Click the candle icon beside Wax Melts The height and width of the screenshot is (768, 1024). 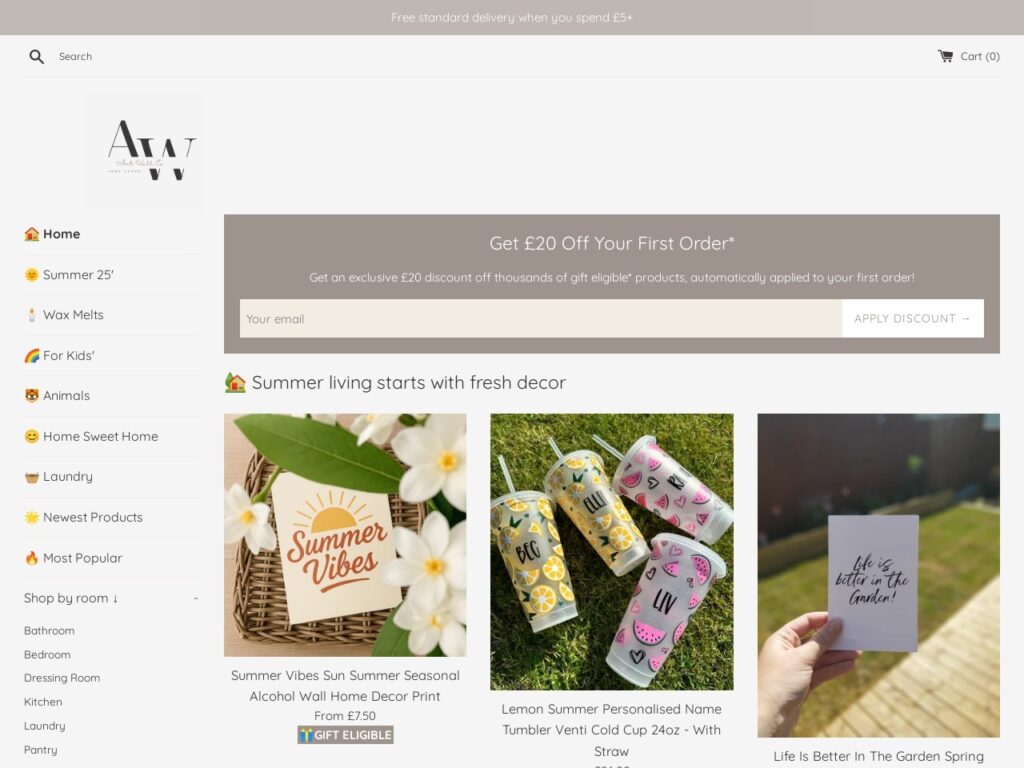tap(31, 315)
